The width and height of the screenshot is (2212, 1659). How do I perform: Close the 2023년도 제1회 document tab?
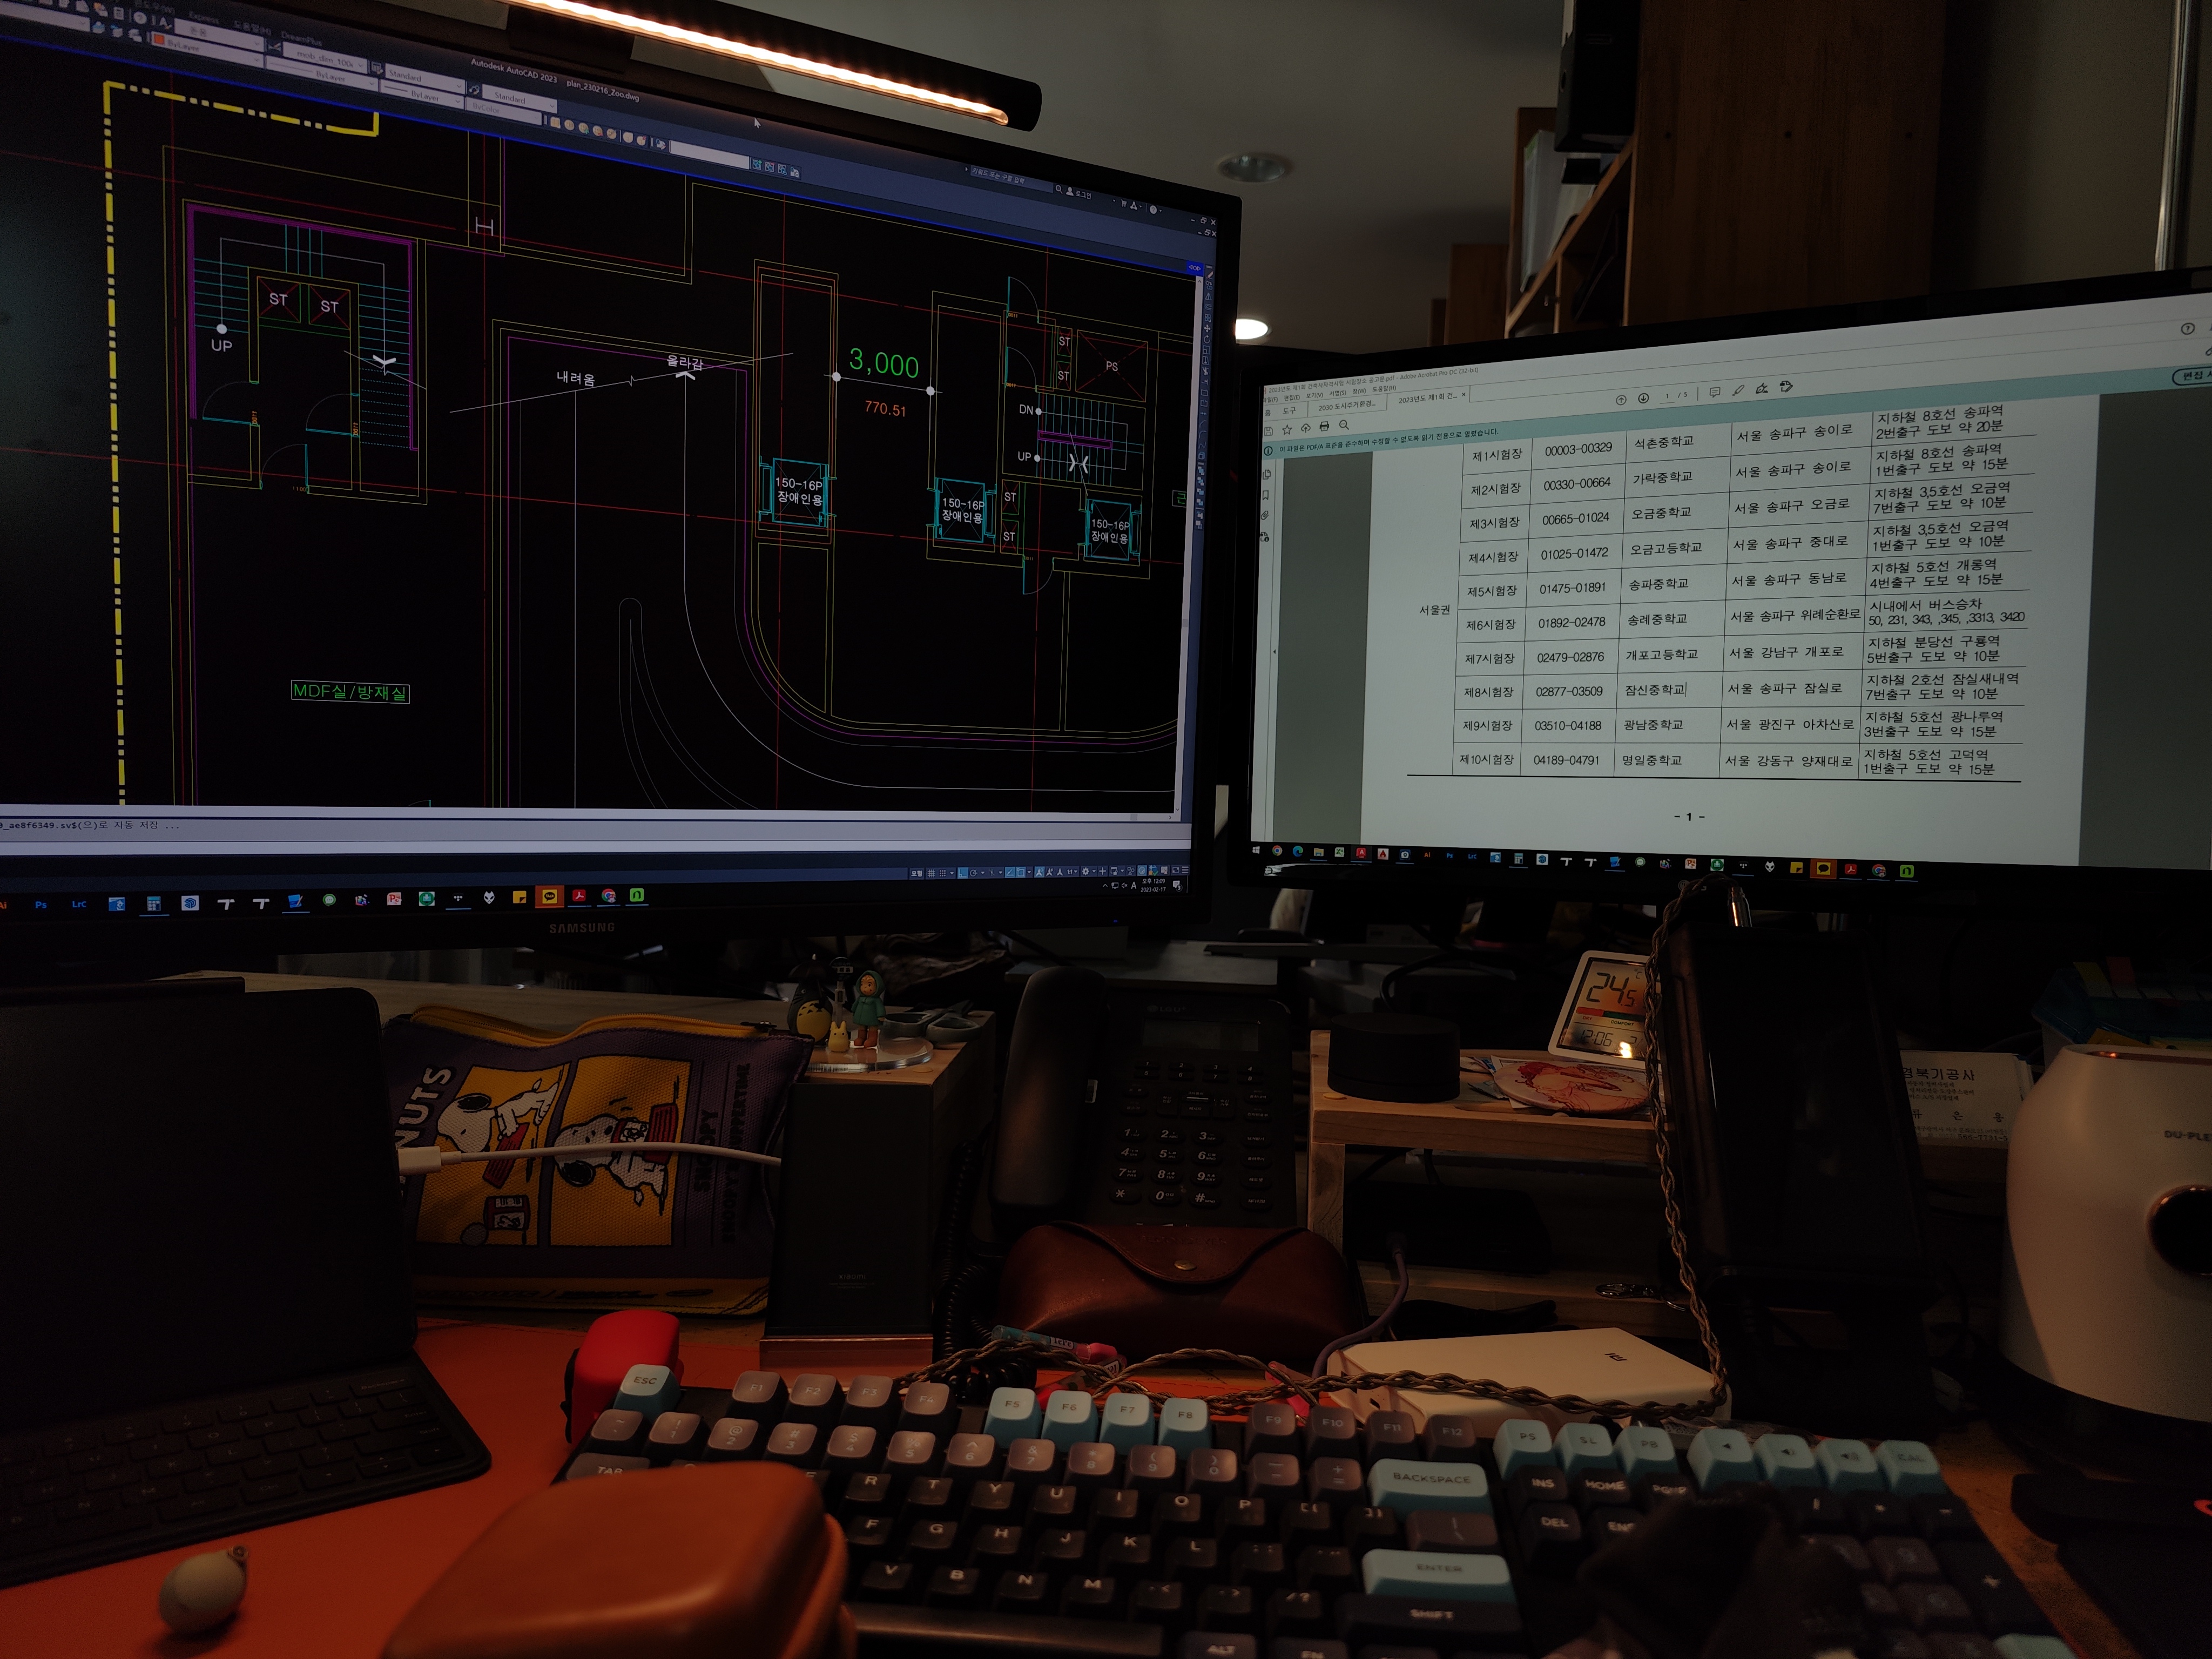click(x=1464, y=395)
